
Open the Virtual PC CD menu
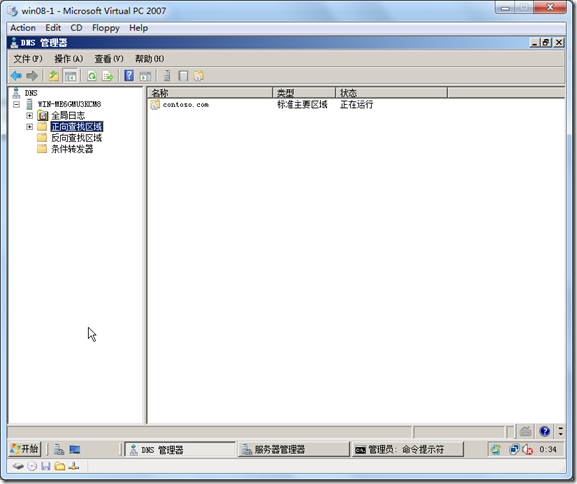[76, 28]
